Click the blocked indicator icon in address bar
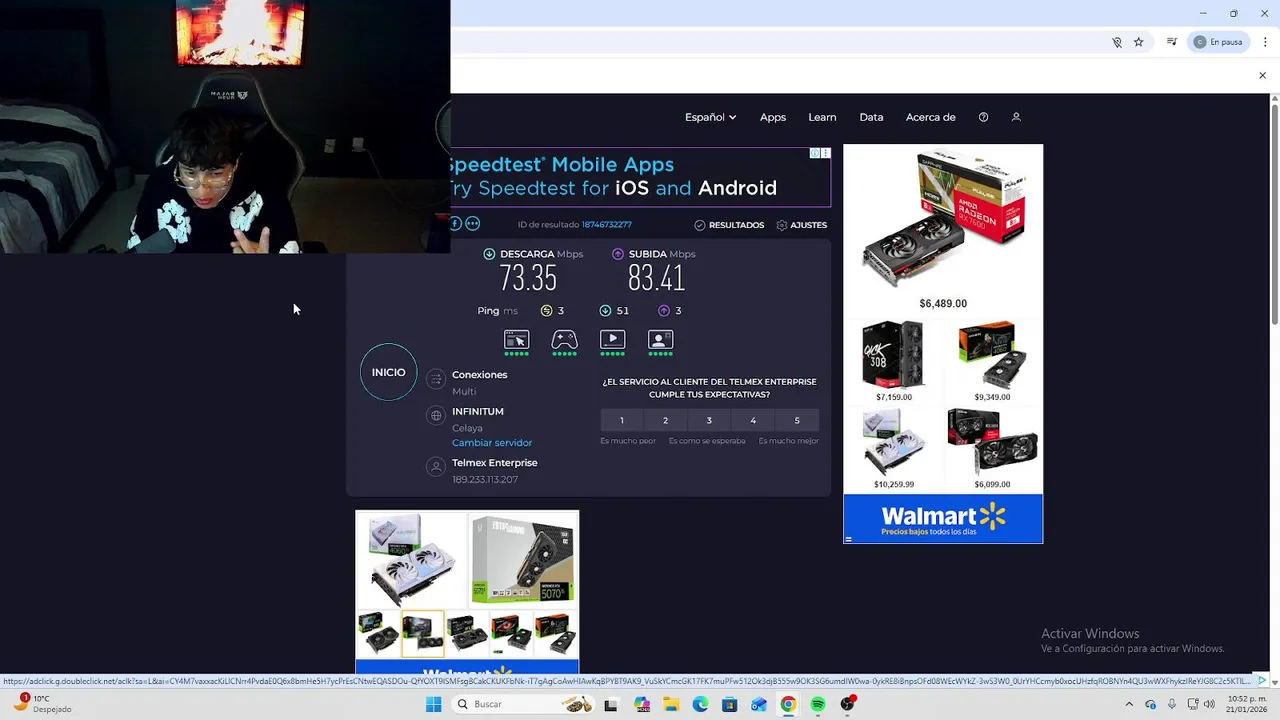1280x720 pixels. [1117, 42]
